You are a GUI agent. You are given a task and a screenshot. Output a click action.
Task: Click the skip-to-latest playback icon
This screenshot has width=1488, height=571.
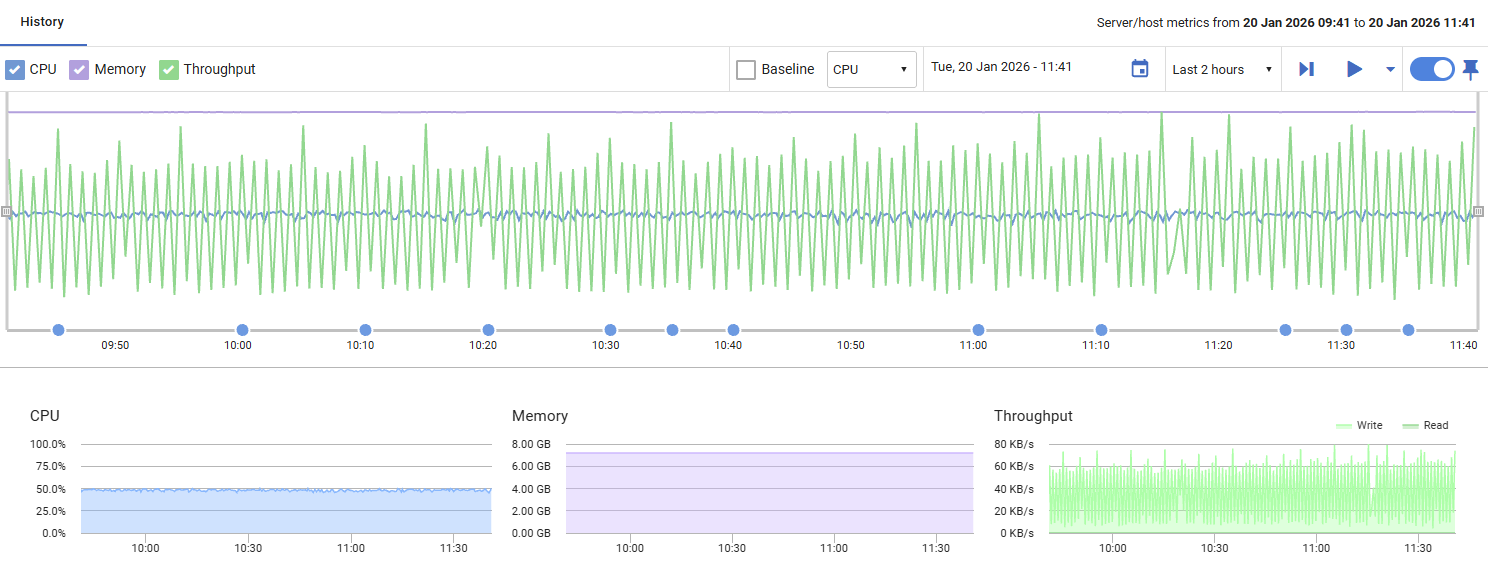tap(1306, 69)
